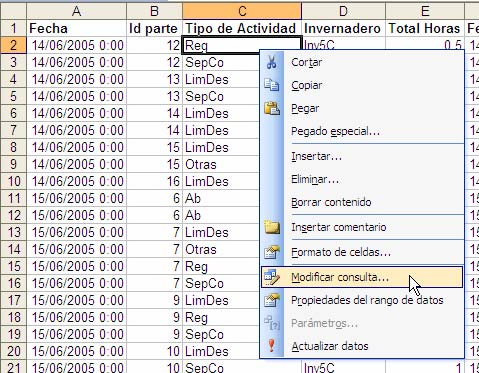Click the Modificar consulta pencil icon

coord(272,277)
